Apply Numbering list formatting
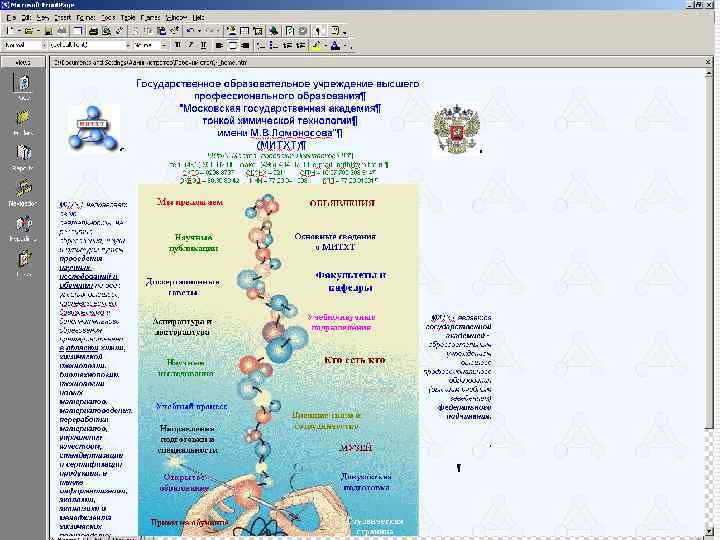 [x=261, y=45]
